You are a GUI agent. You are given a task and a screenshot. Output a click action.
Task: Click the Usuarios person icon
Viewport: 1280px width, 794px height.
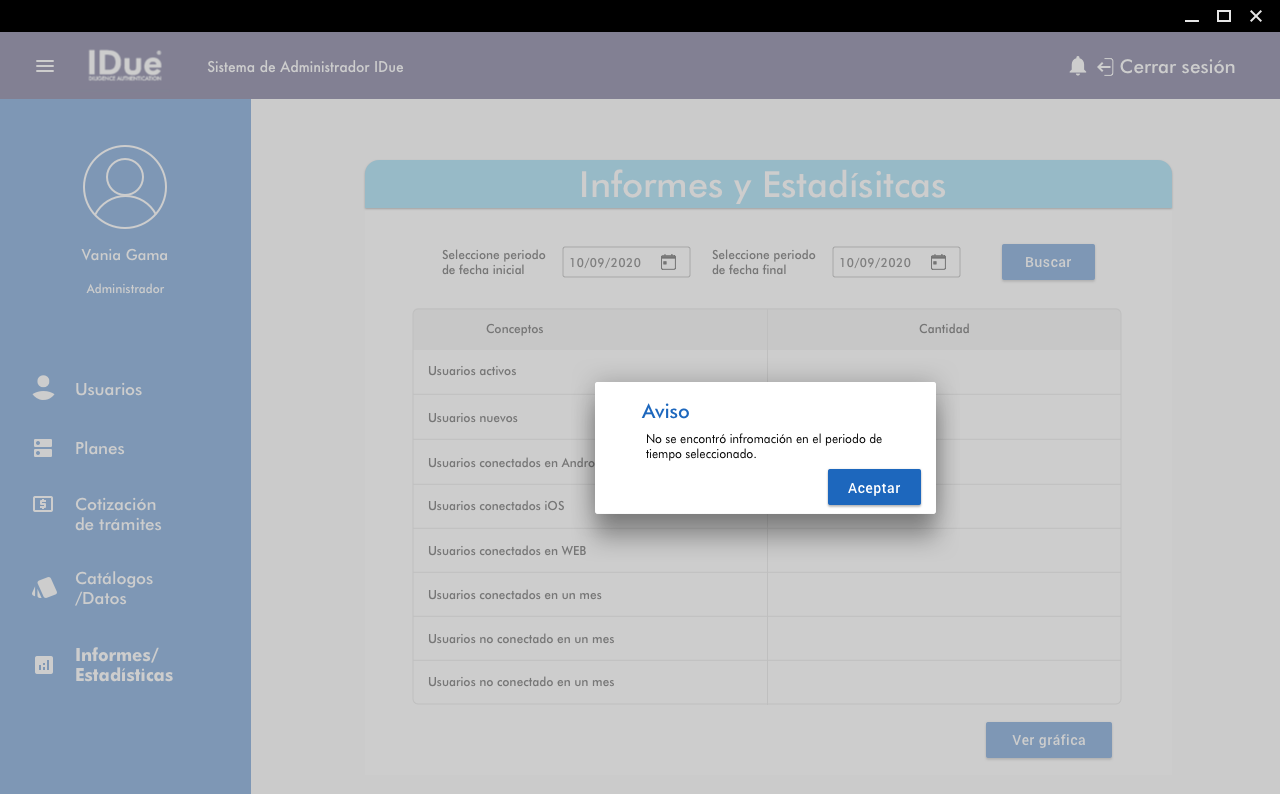click(x=43, y=389)
